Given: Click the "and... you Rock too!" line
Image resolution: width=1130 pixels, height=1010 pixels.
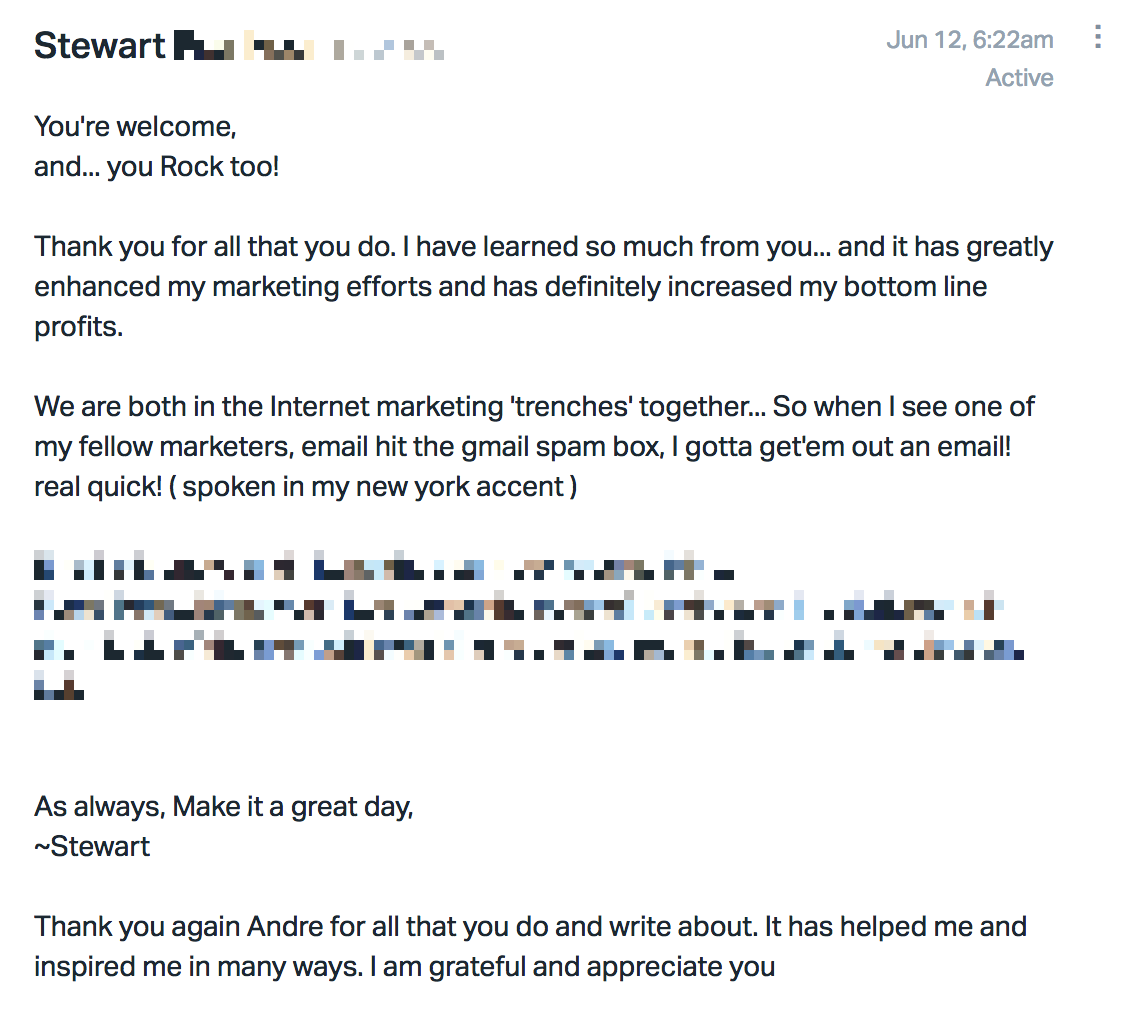Looking at the screenshot, I should click(156, 167).
